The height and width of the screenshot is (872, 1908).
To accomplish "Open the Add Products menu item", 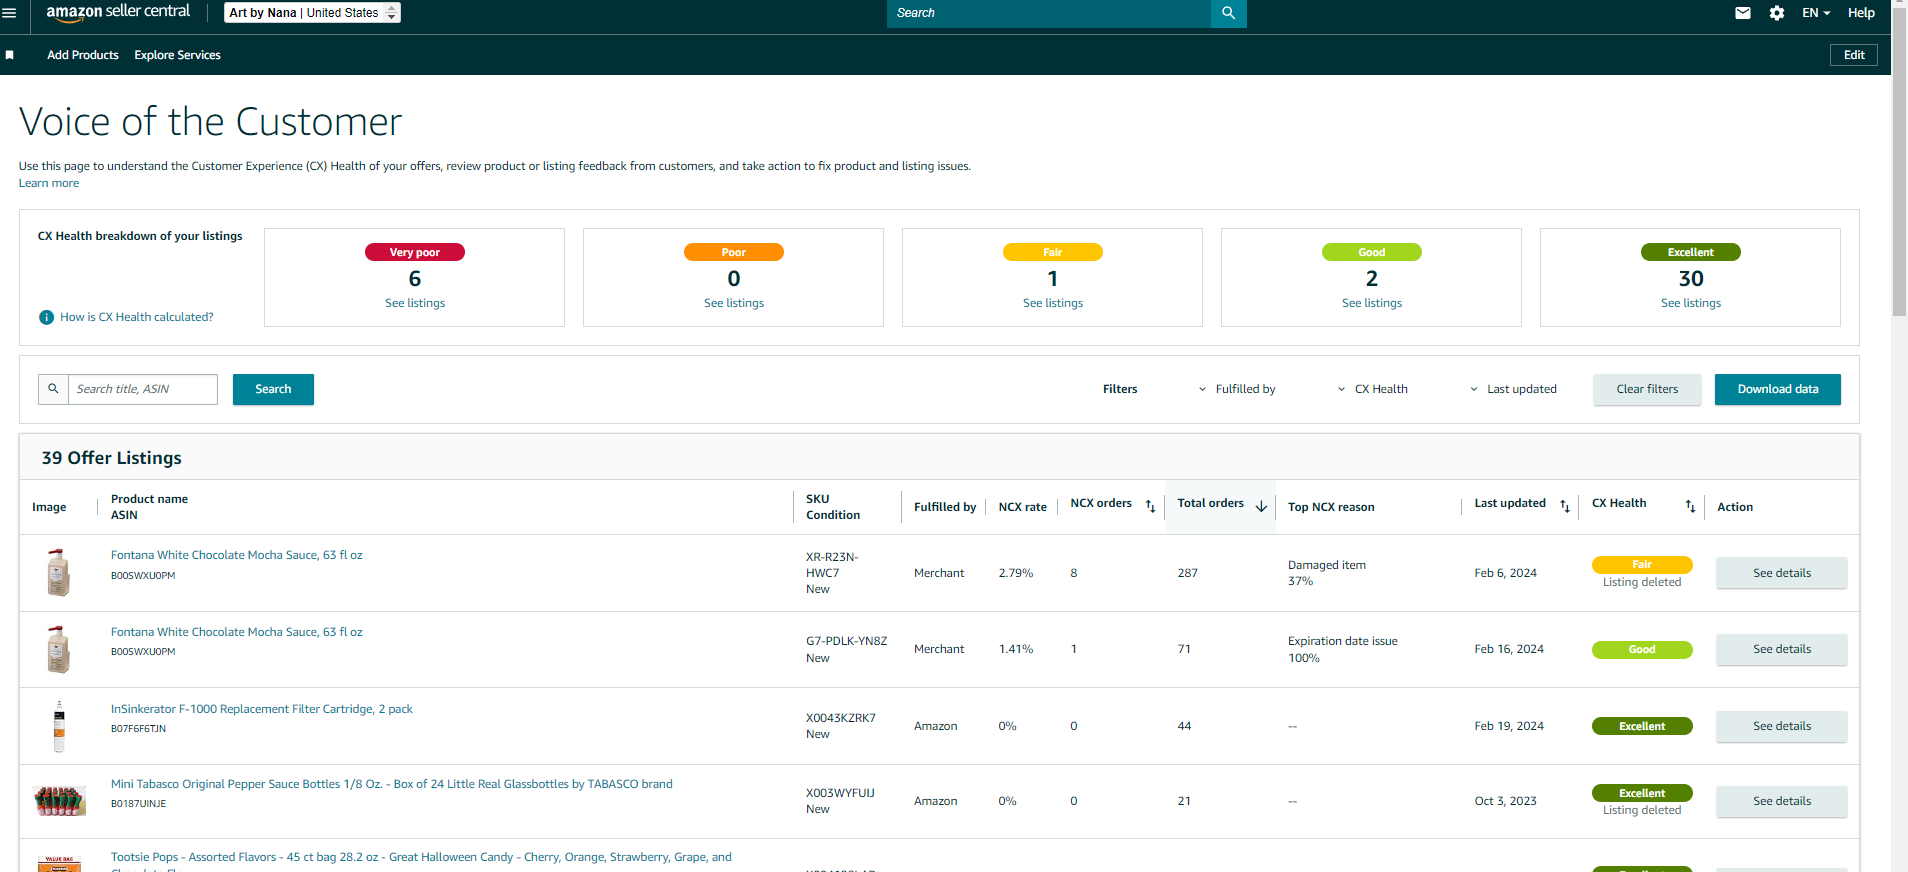I will [83, 55].
